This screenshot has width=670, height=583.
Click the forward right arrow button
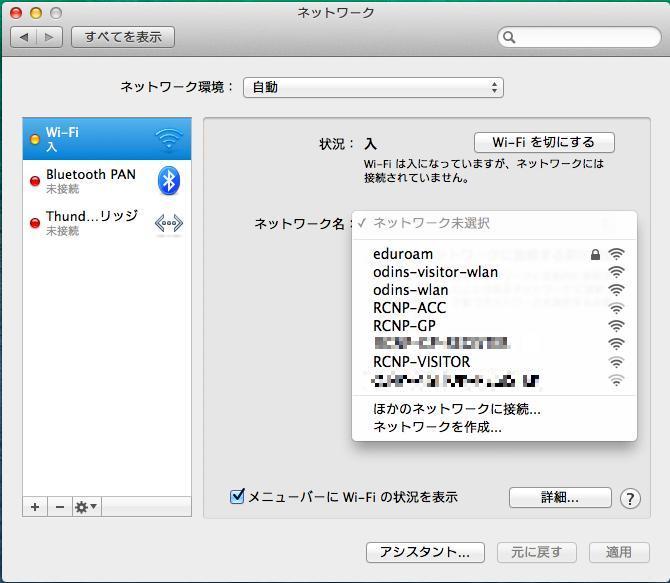(49, 37)
